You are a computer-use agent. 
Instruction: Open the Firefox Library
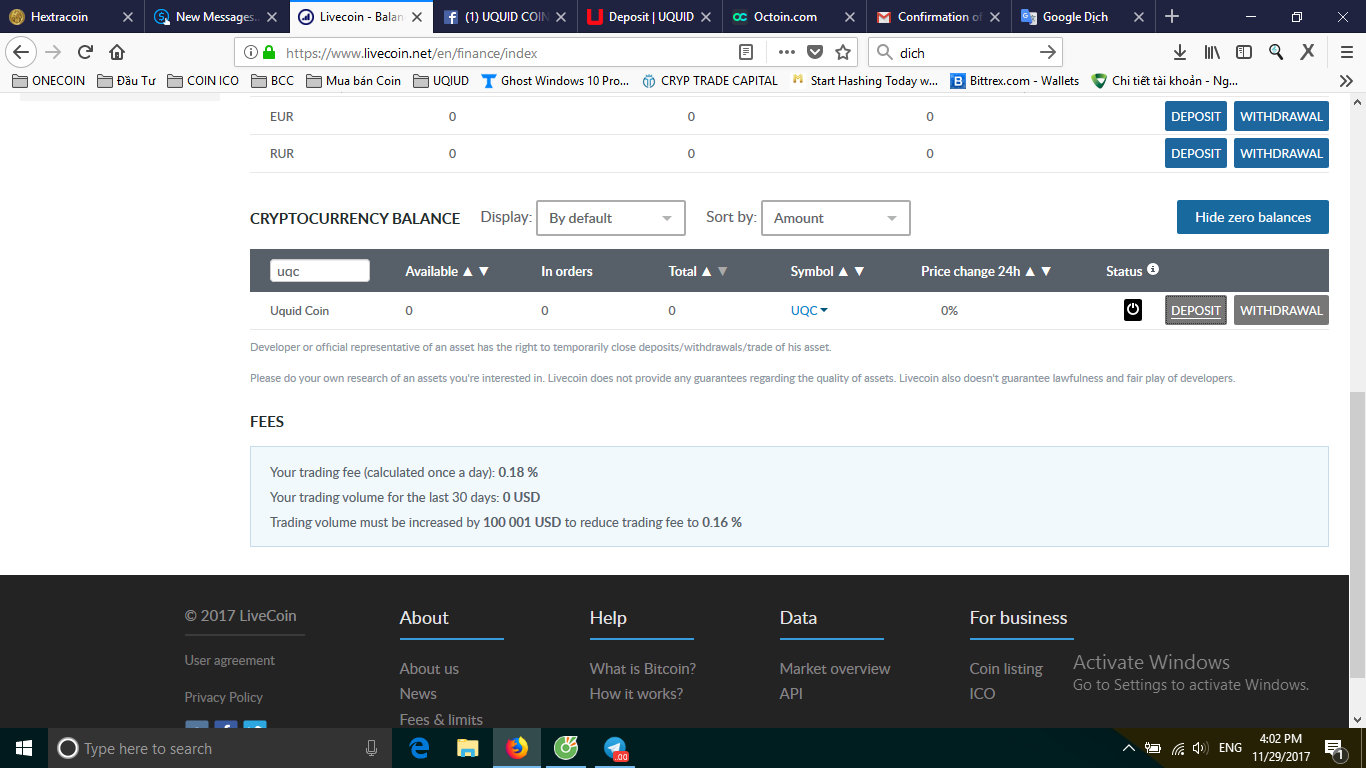pos(1212,52)
